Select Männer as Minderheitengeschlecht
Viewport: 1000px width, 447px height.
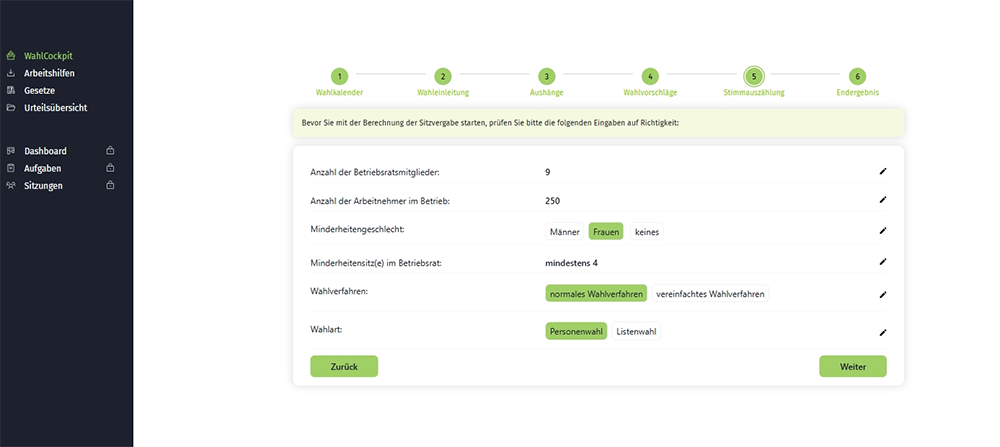click(x=564, y=231)
